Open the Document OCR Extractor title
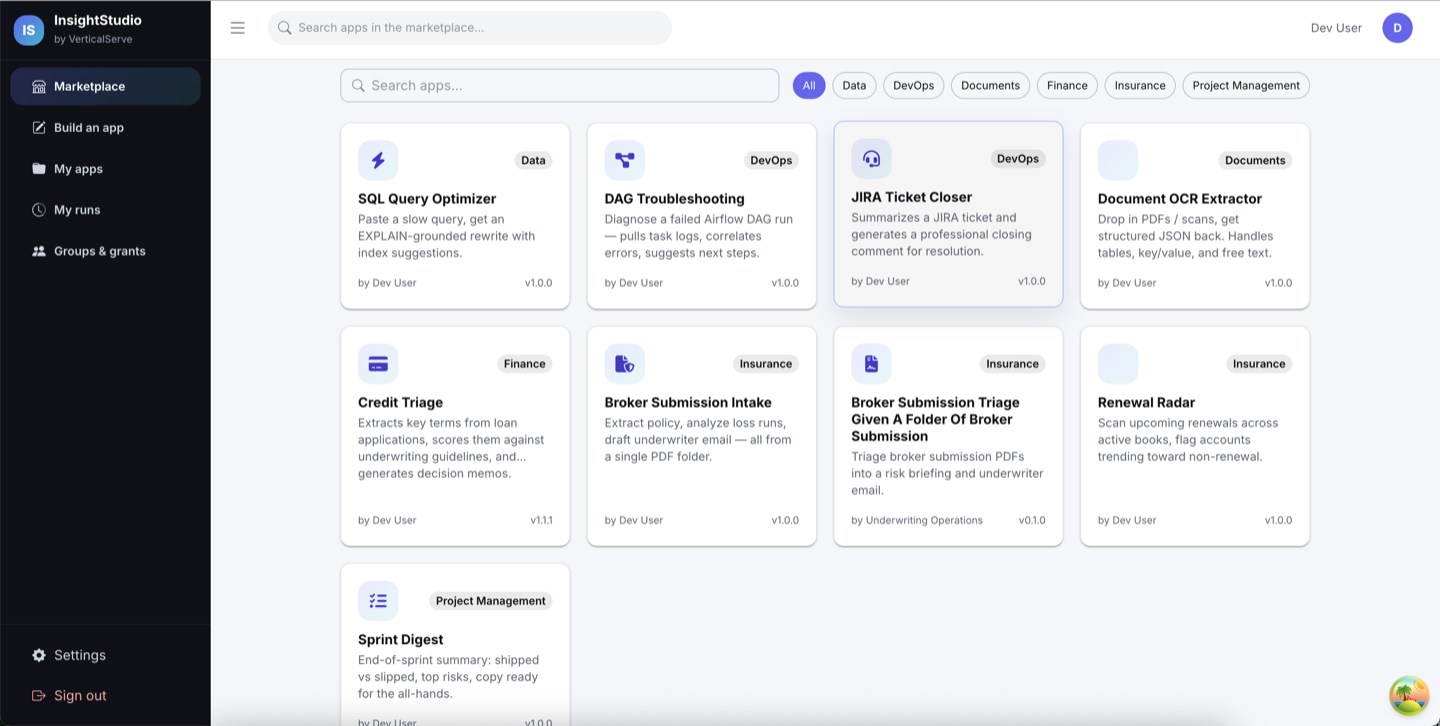The height and width of the screenshot is (726, 1440). pos(1180,199)
